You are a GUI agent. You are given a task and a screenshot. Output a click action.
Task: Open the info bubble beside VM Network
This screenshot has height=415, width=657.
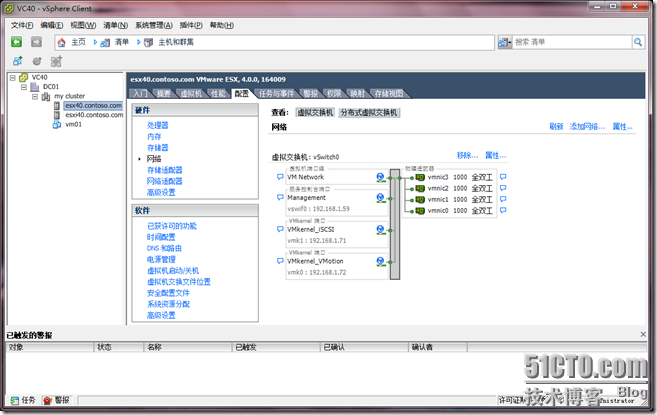click(280, 177)
